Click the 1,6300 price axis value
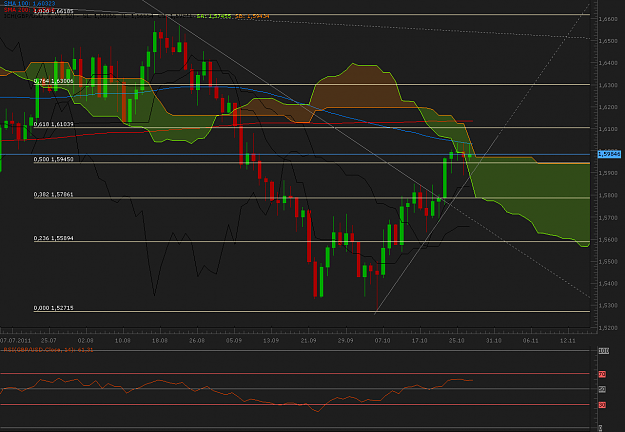625x432 pixels. click(608, 85)
